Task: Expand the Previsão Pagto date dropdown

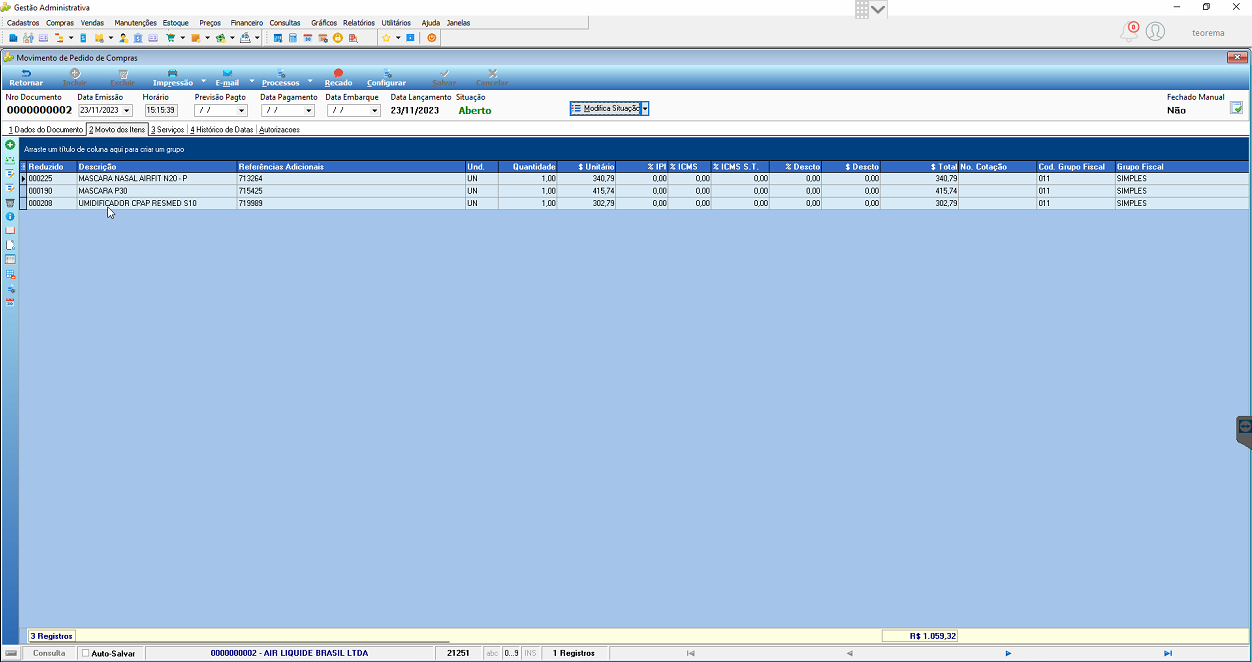Action: coord(242,111)
